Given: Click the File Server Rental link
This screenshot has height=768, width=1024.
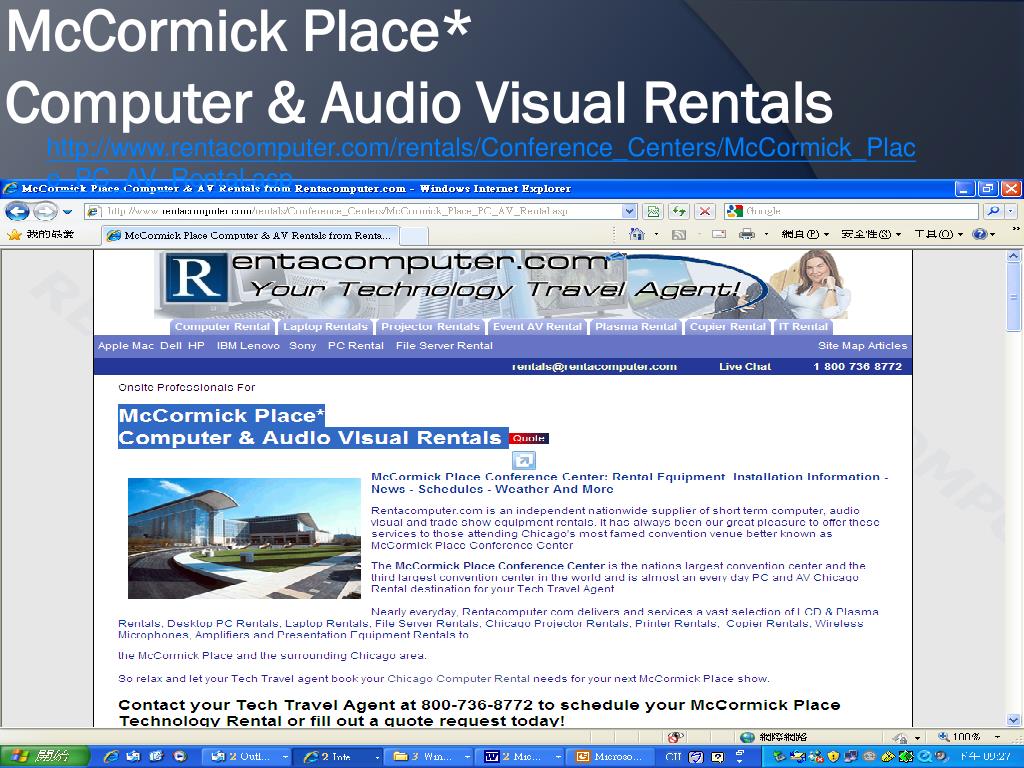Looking at the screenshot, I should click(x=444, y=345).
